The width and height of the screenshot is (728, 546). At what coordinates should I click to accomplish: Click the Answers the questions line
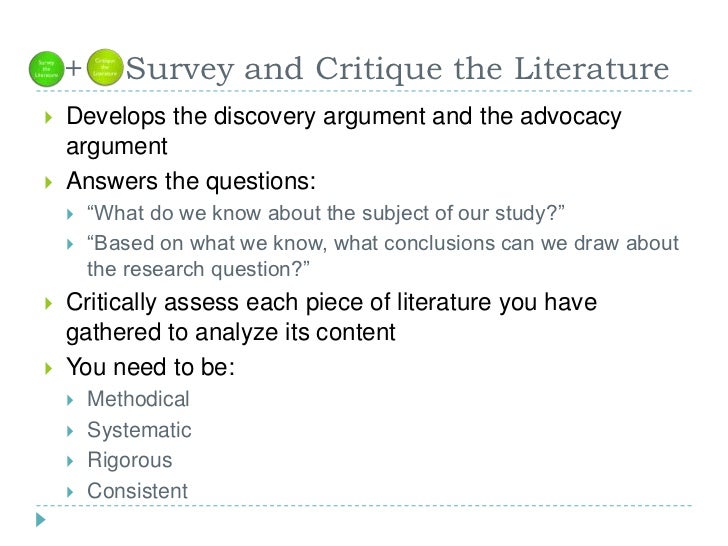pos(191,182)
